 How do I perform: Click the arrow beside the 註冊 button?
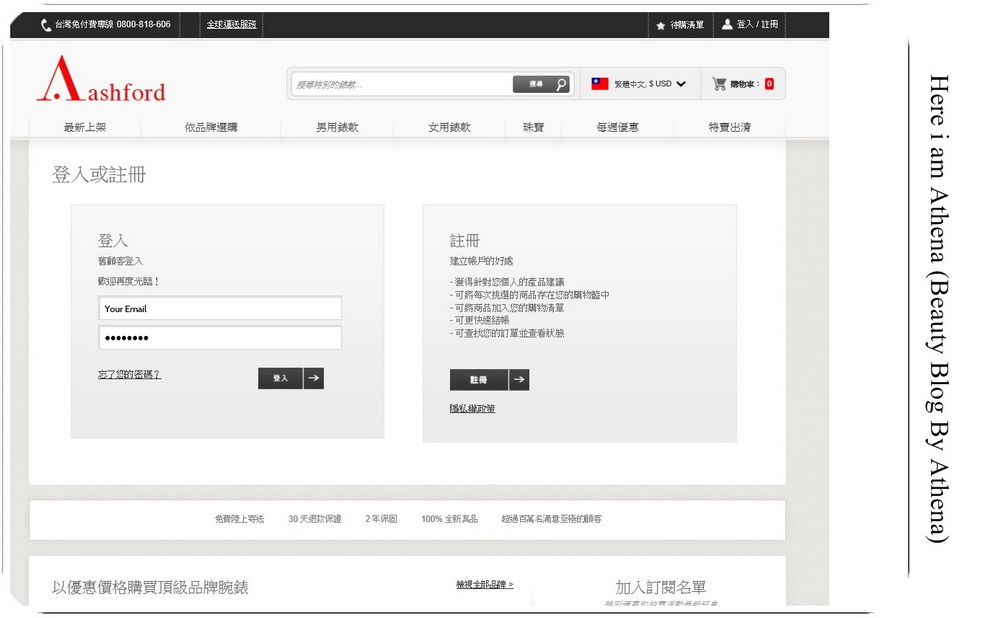pos(519,379)
